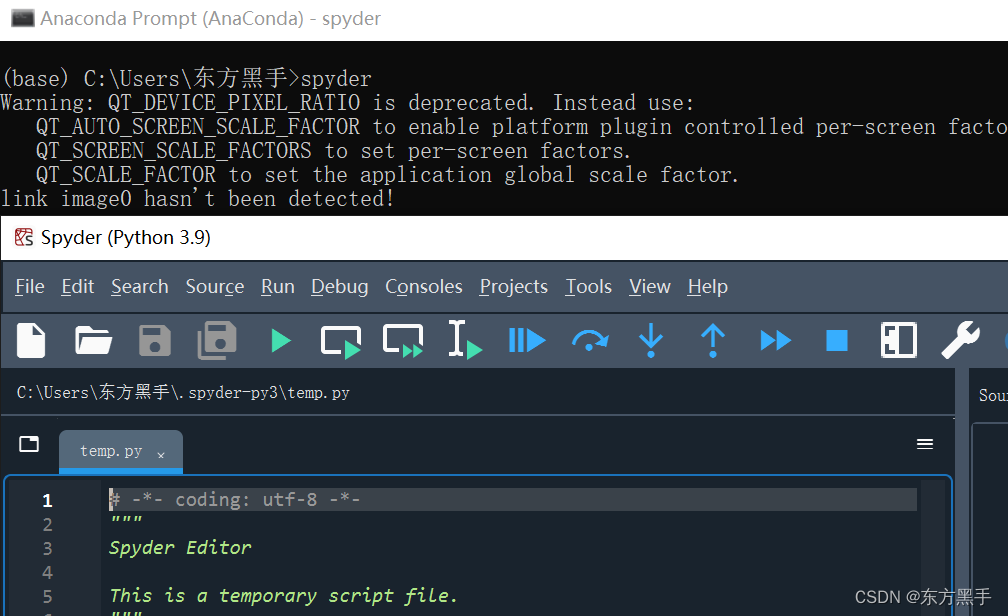This screenshot has width=1008, height=616.
Task: Click QT_SCALE_FACTOR line in Anaconda Prompt
Action: coord(387,174)
